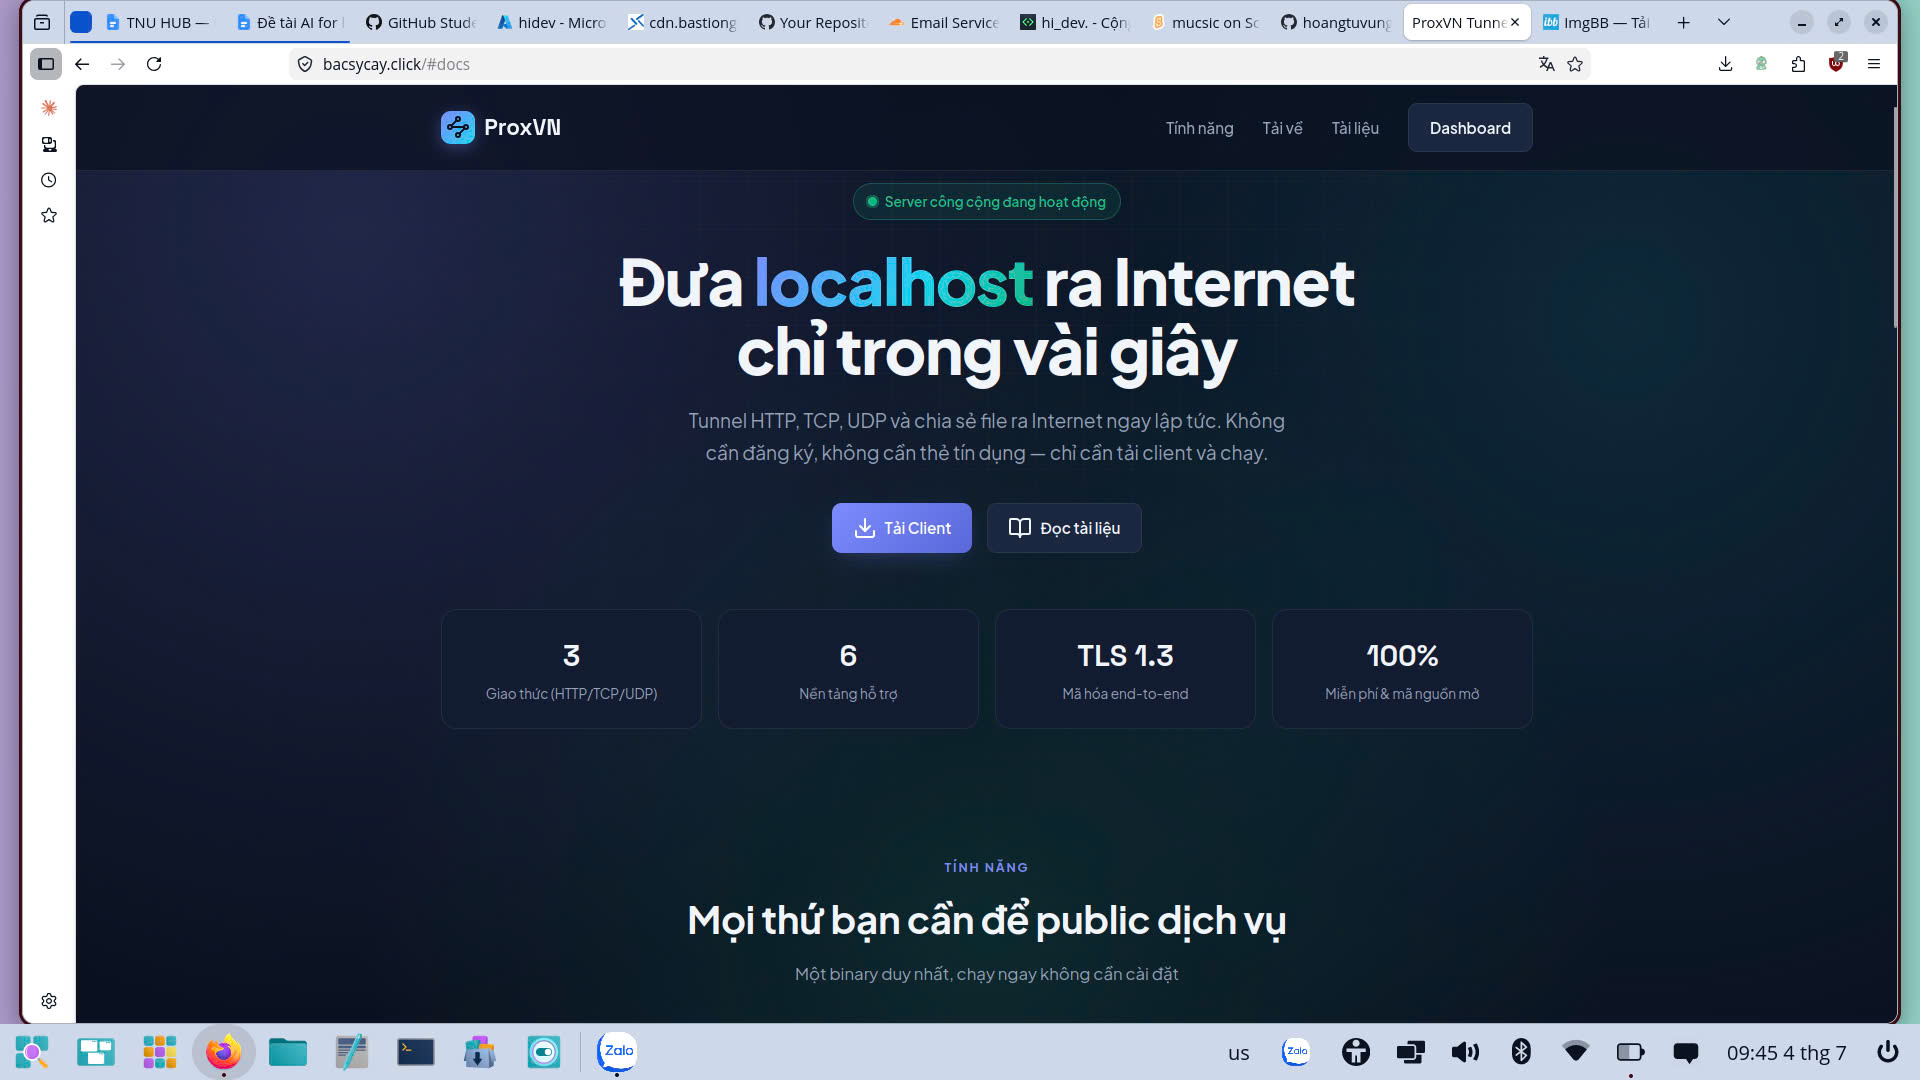
Task: Go back with the back arrow
Action: [x=82, y=64]
